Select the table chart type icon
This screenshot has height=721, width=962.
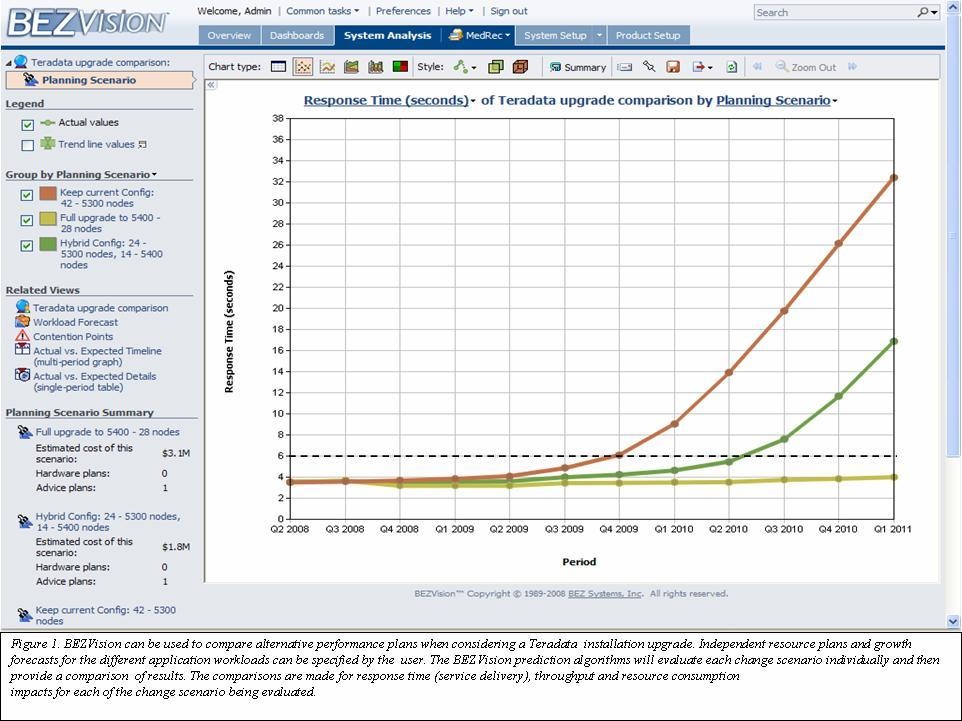pos(278,67)
